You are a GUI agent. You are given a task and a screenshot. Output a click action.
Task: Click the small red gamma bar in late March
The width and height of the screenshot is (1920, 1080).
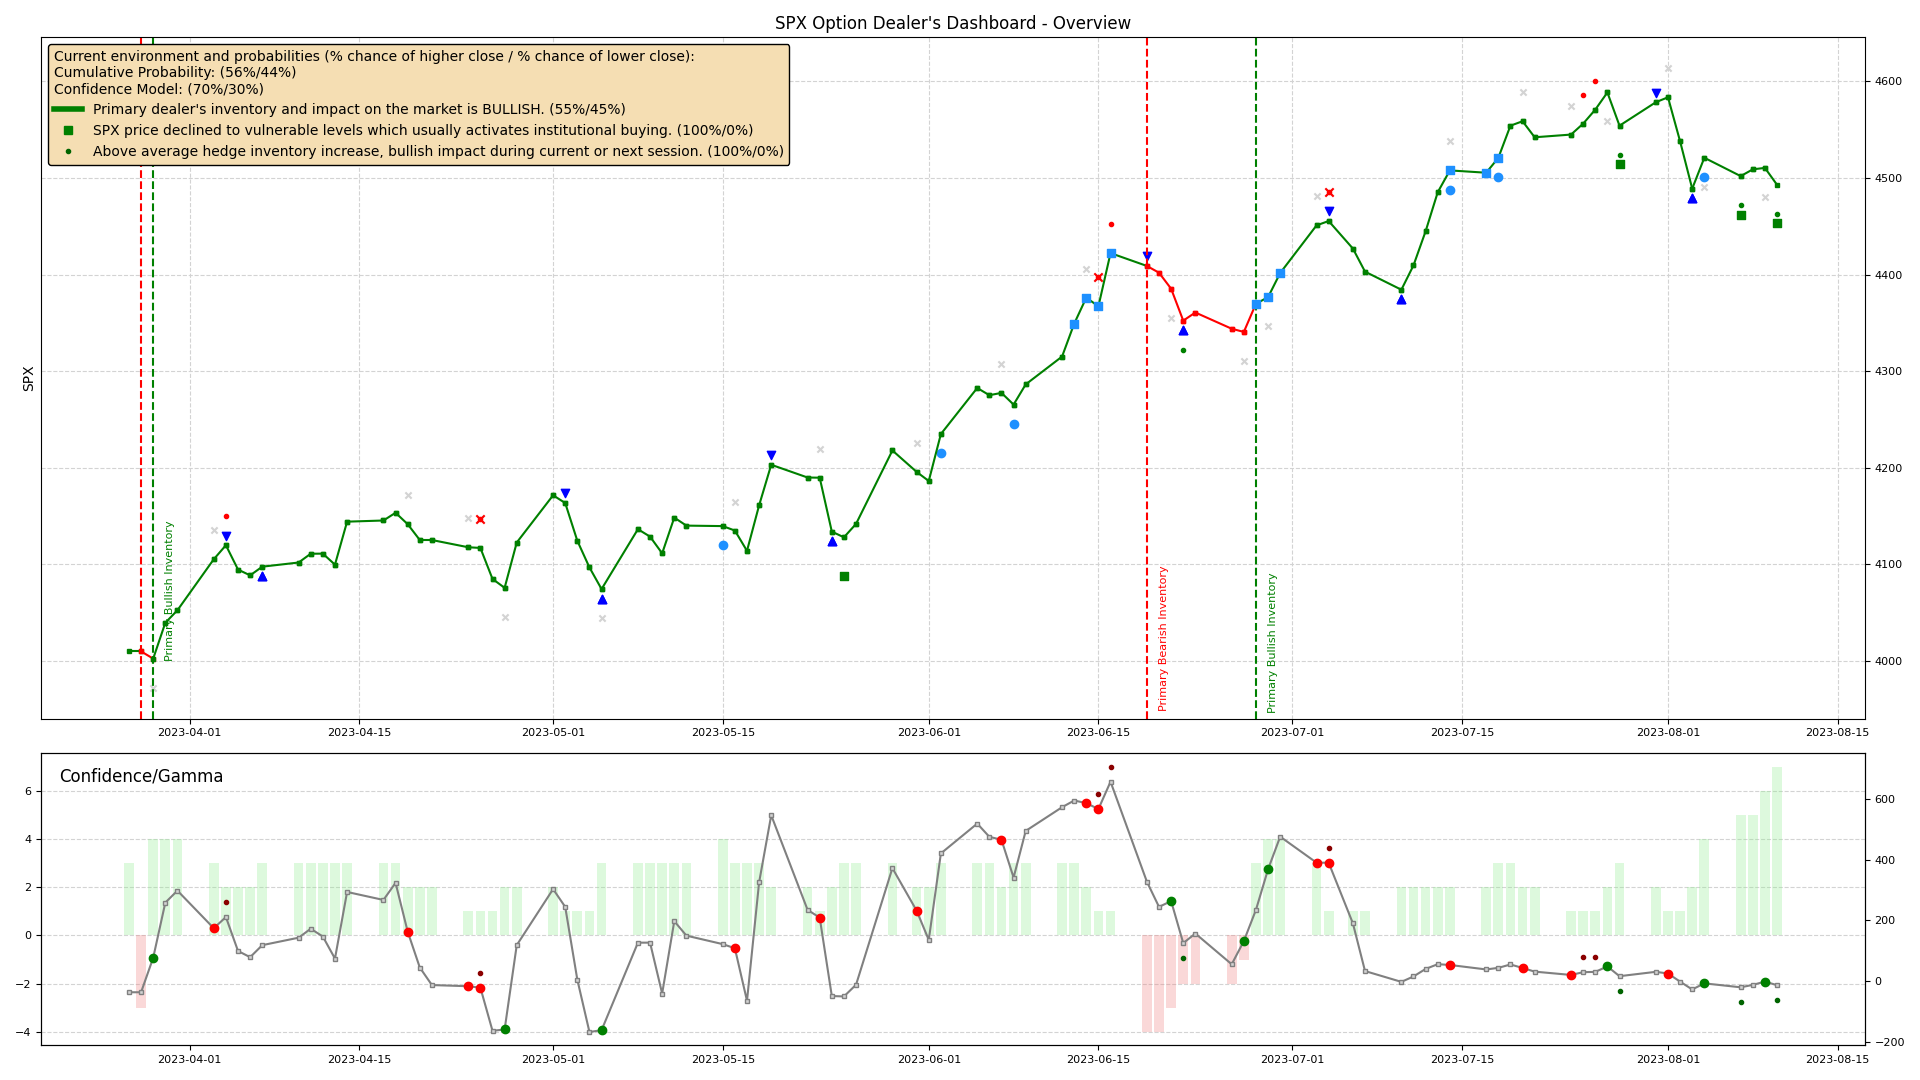[x=141, y=971]
